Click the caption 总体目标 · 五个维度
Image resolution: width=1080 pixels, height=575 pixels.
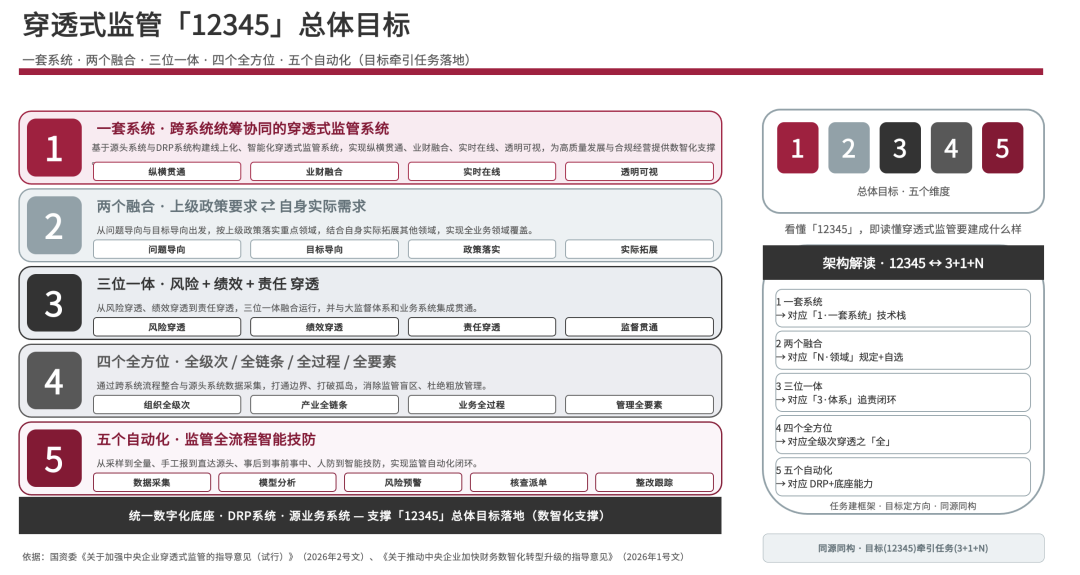903,191
